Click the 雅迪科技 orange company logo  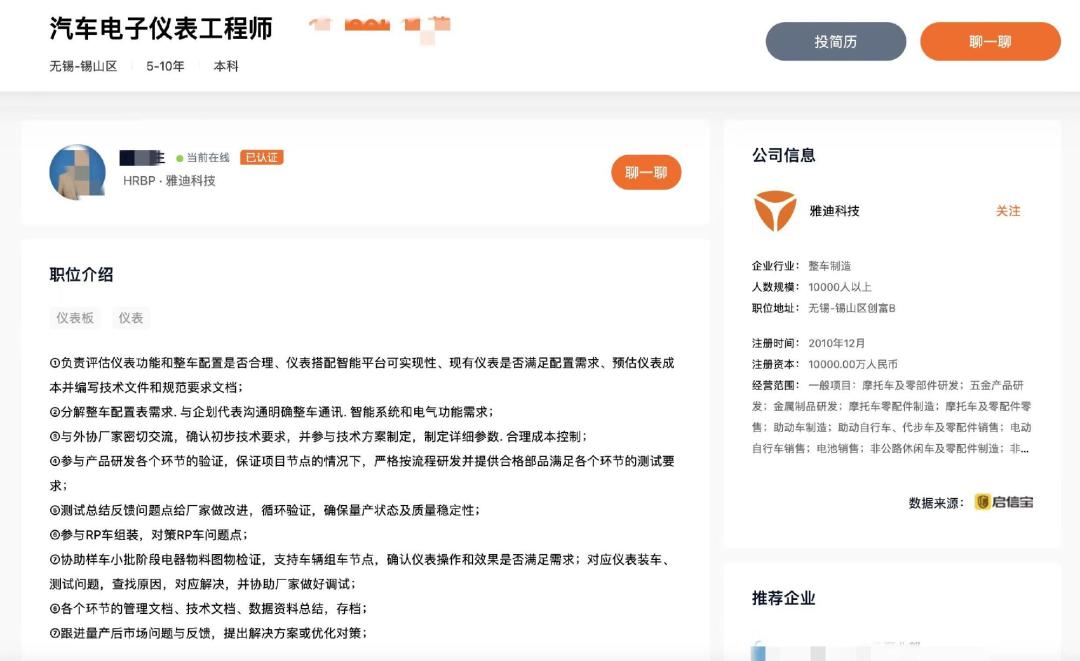[775, 211]
